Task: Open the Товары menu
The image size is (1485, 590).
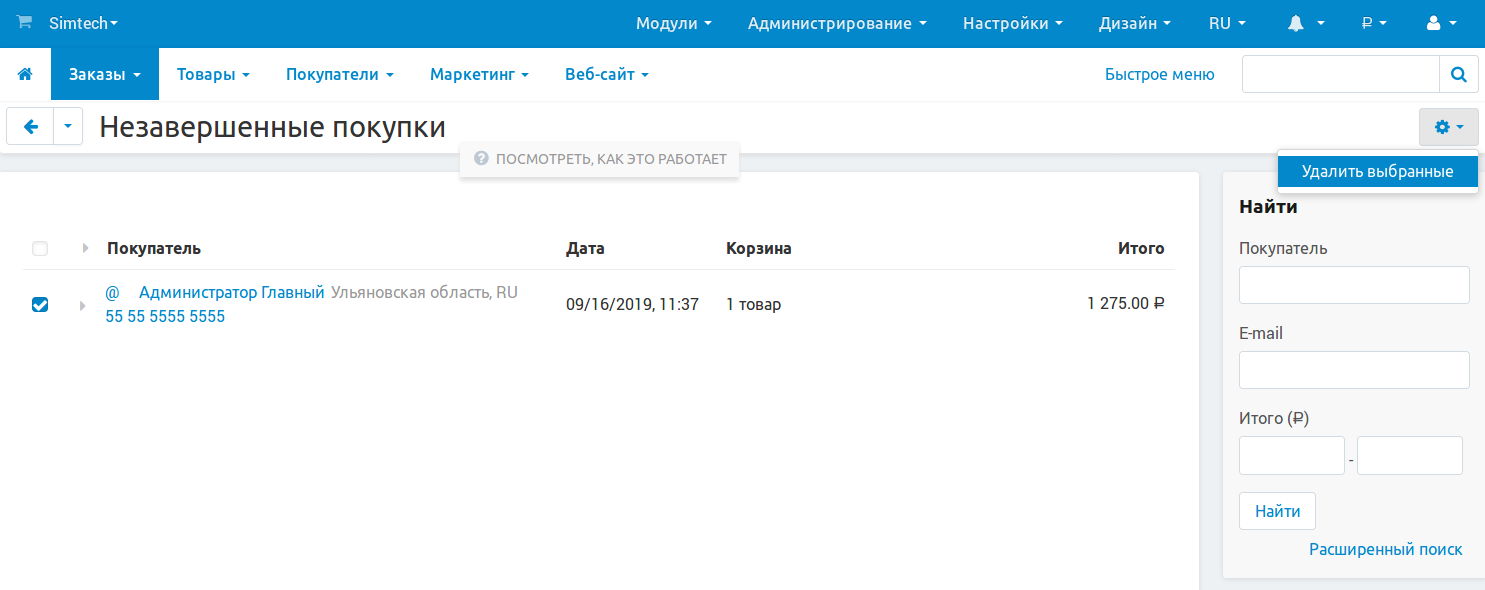Action: pyautogui.click(x=212, y=74)
